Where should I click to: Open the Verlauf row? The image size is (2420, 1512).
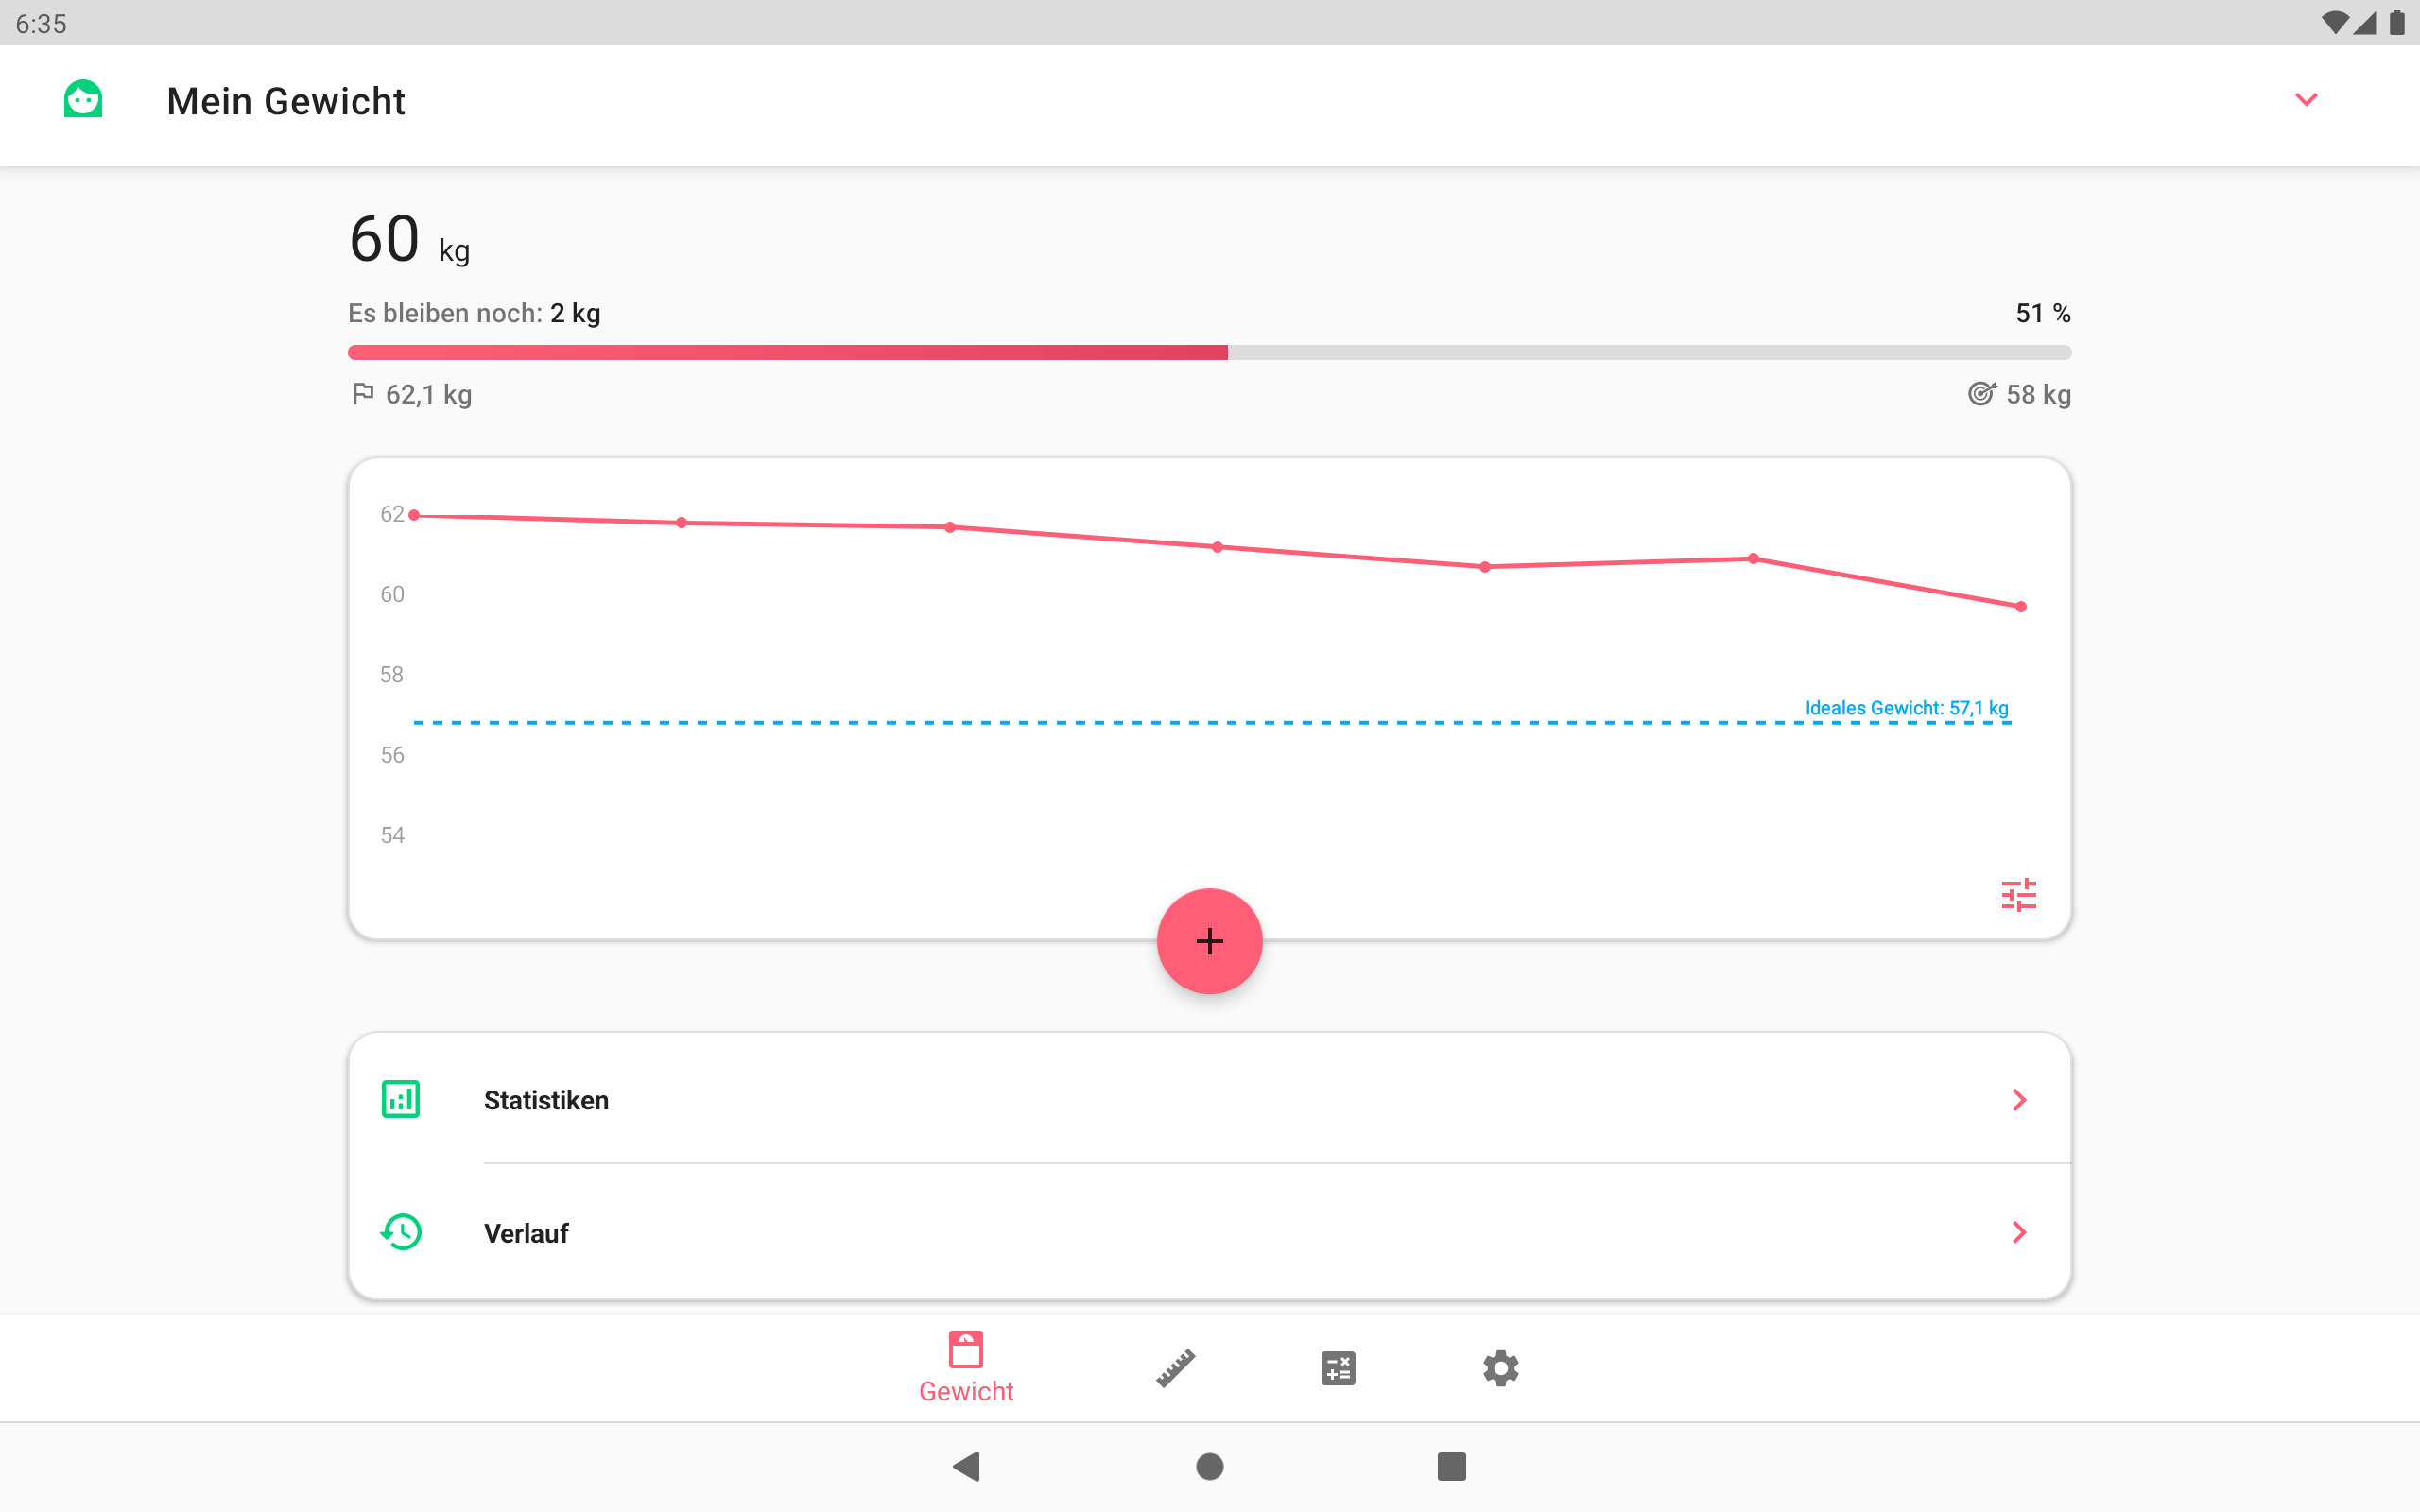(1209, 1232)
